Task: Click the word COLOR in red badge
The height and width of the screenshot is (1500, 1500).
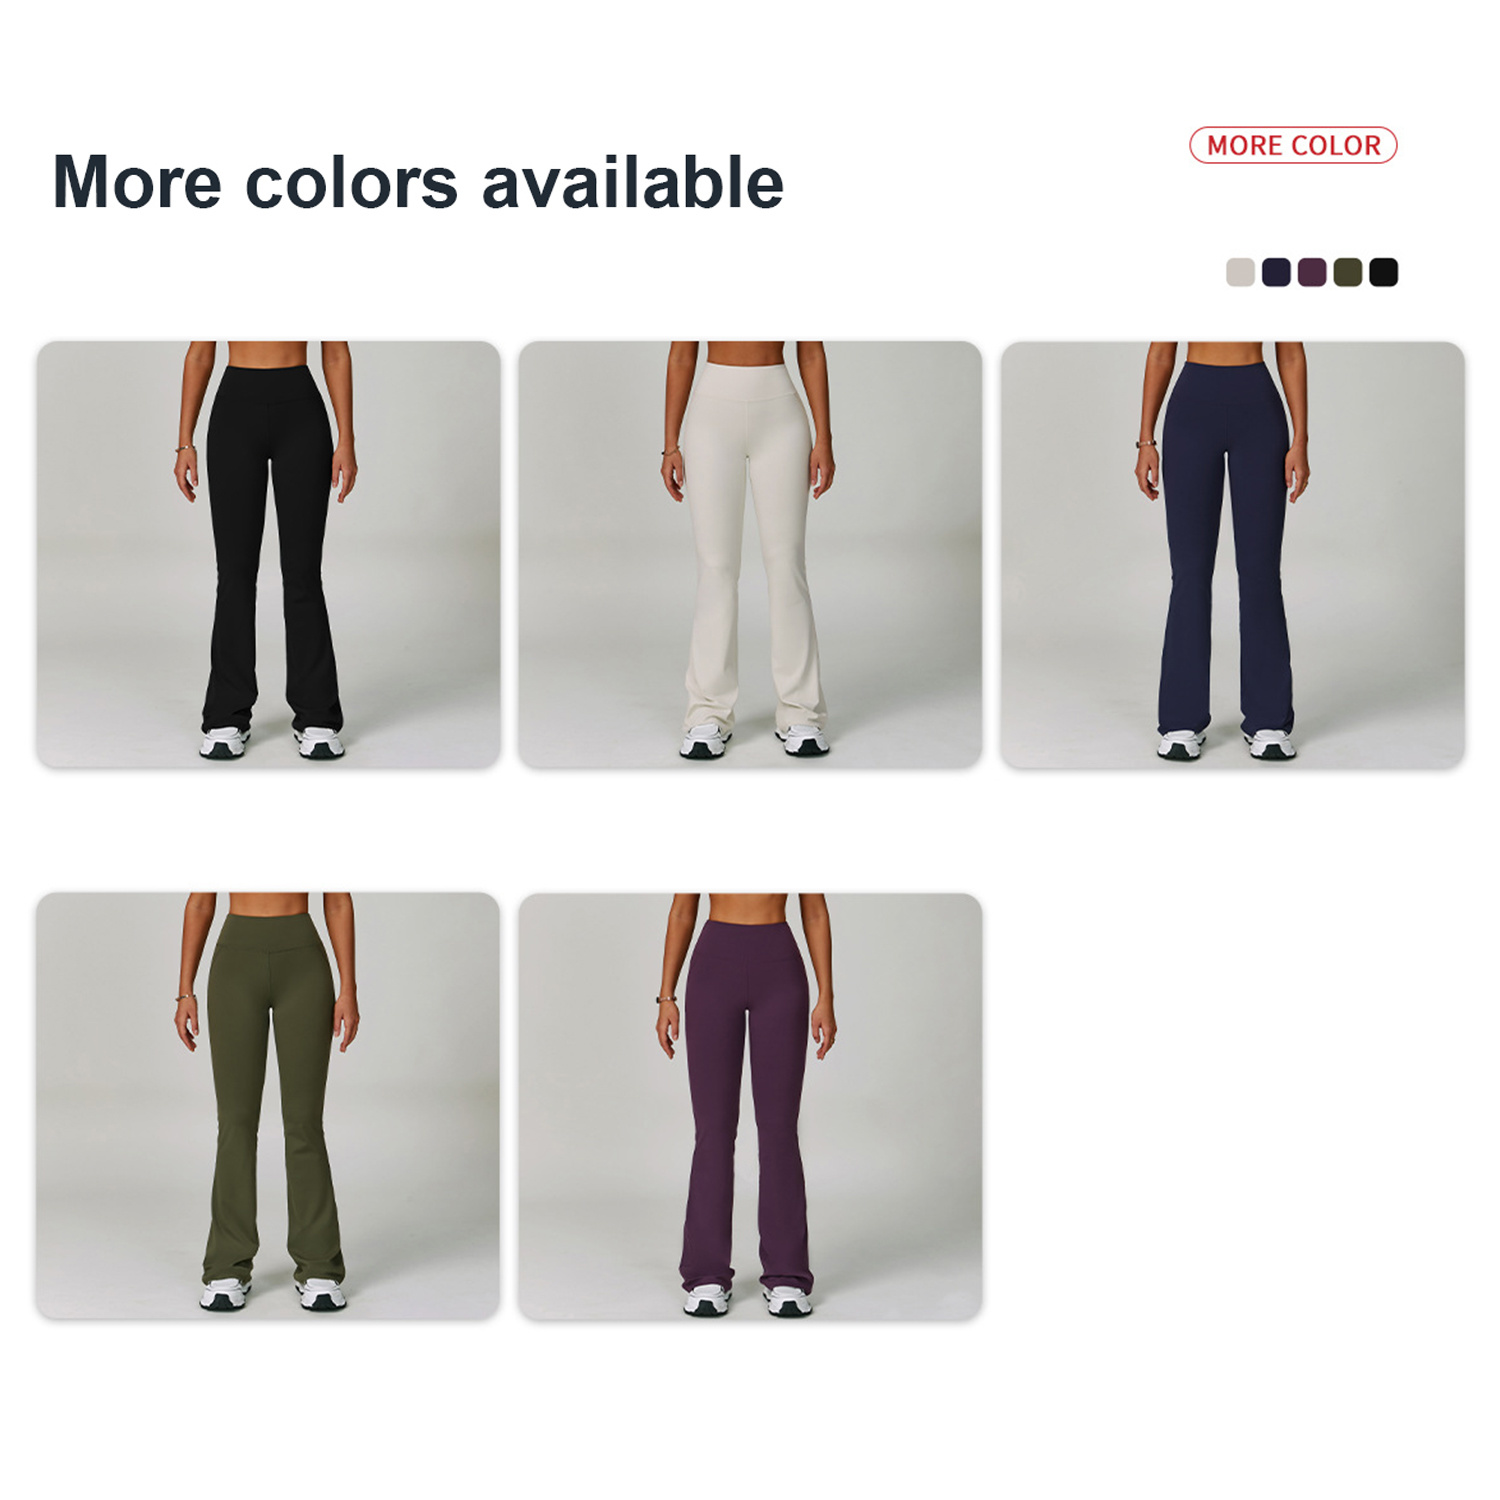Action: coord(1336,146)
